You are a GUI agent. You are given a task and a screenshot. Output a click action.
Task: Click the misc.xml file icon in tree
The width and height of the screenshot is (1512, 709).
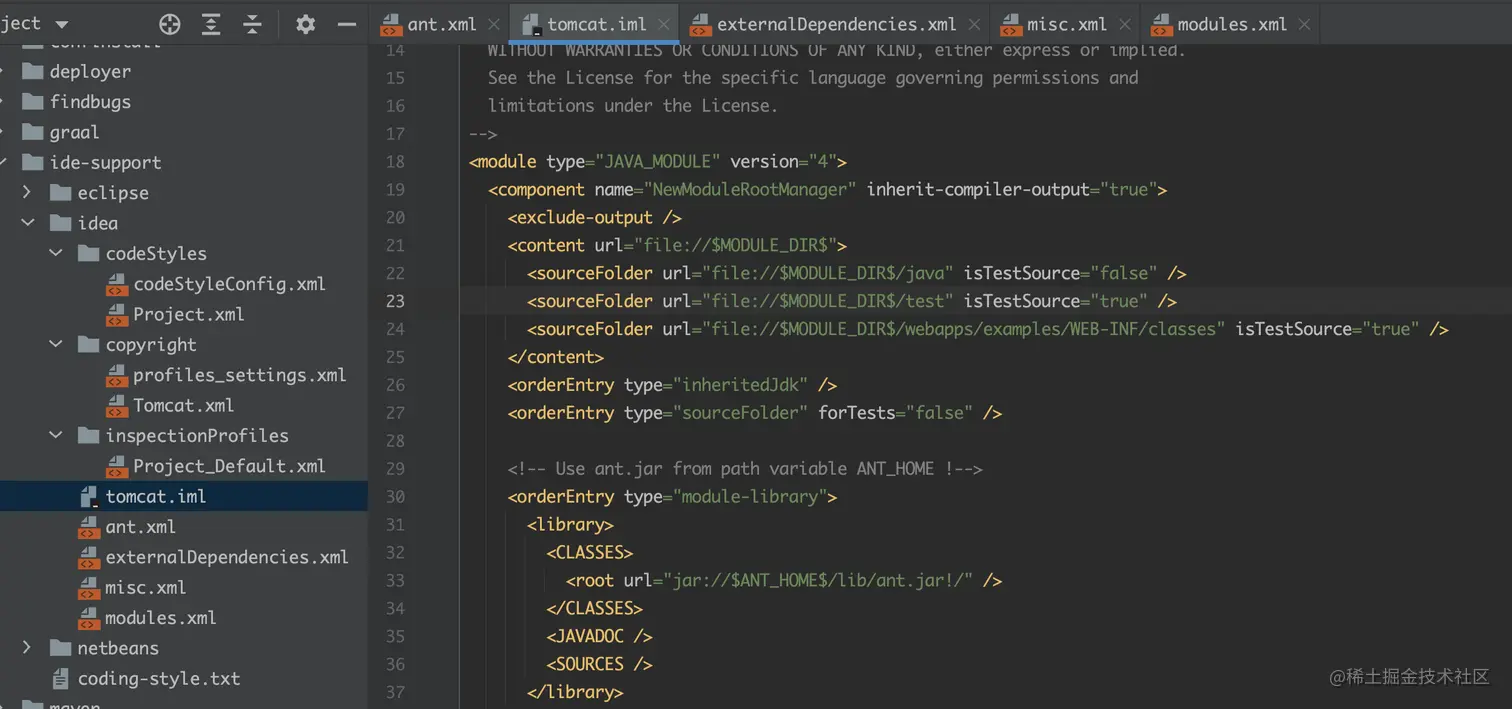(x=89, y=587)
